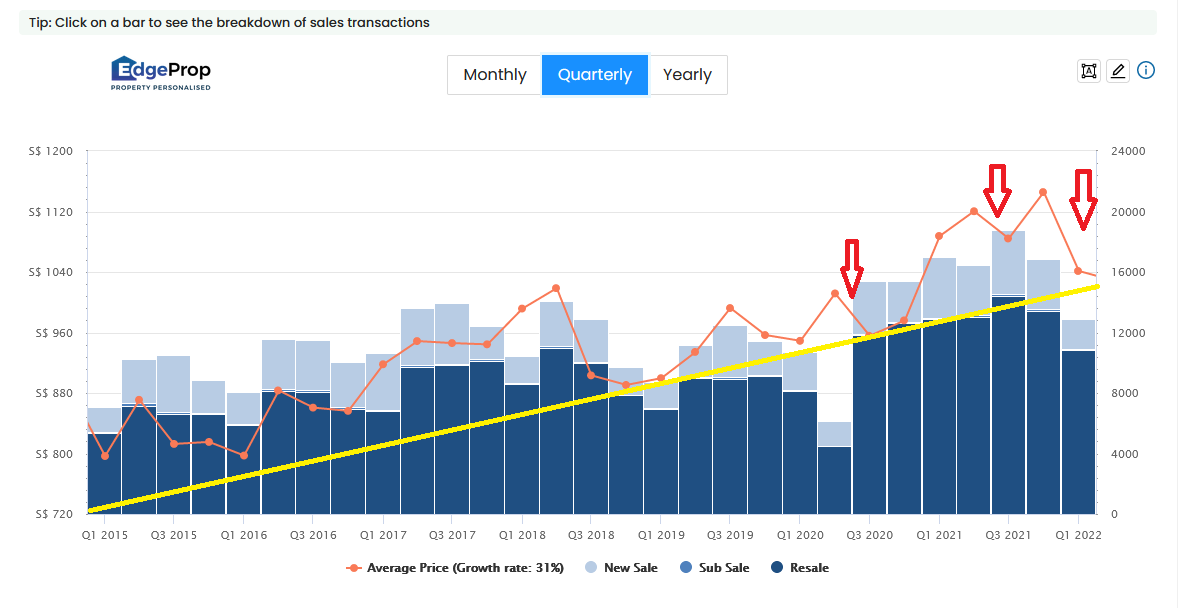
Task: Click the Resale bar above Q1 2022
Action: (1078, 433)
